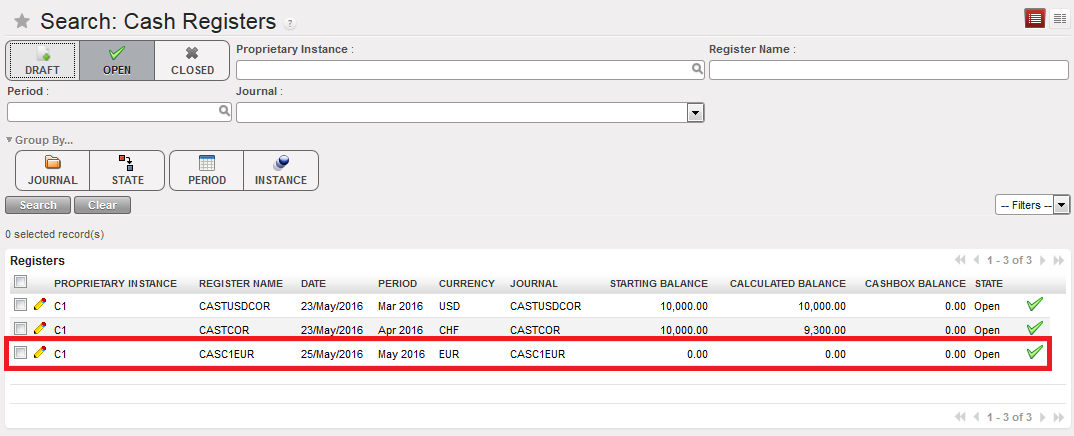Screen dimensions: 1074x436
Task: Click the favorite star icon beside the title
Action: click(x=21, y=21)
